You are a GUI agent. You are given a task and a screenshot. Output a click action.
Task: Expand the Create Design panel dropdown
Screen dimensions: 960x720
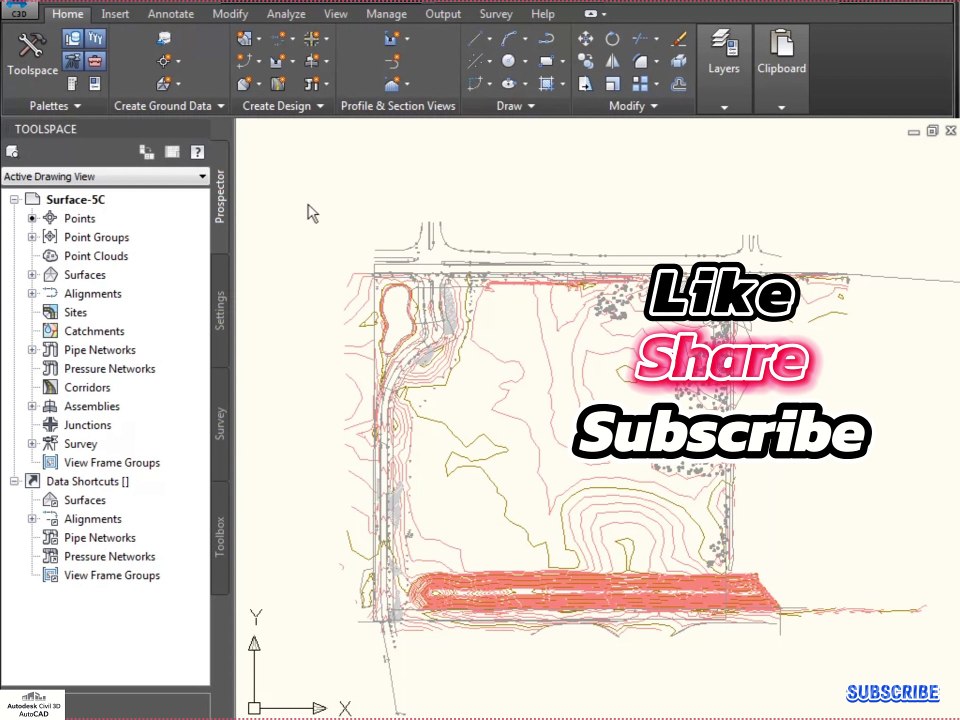pyautogui.click(x=283, y=106)
